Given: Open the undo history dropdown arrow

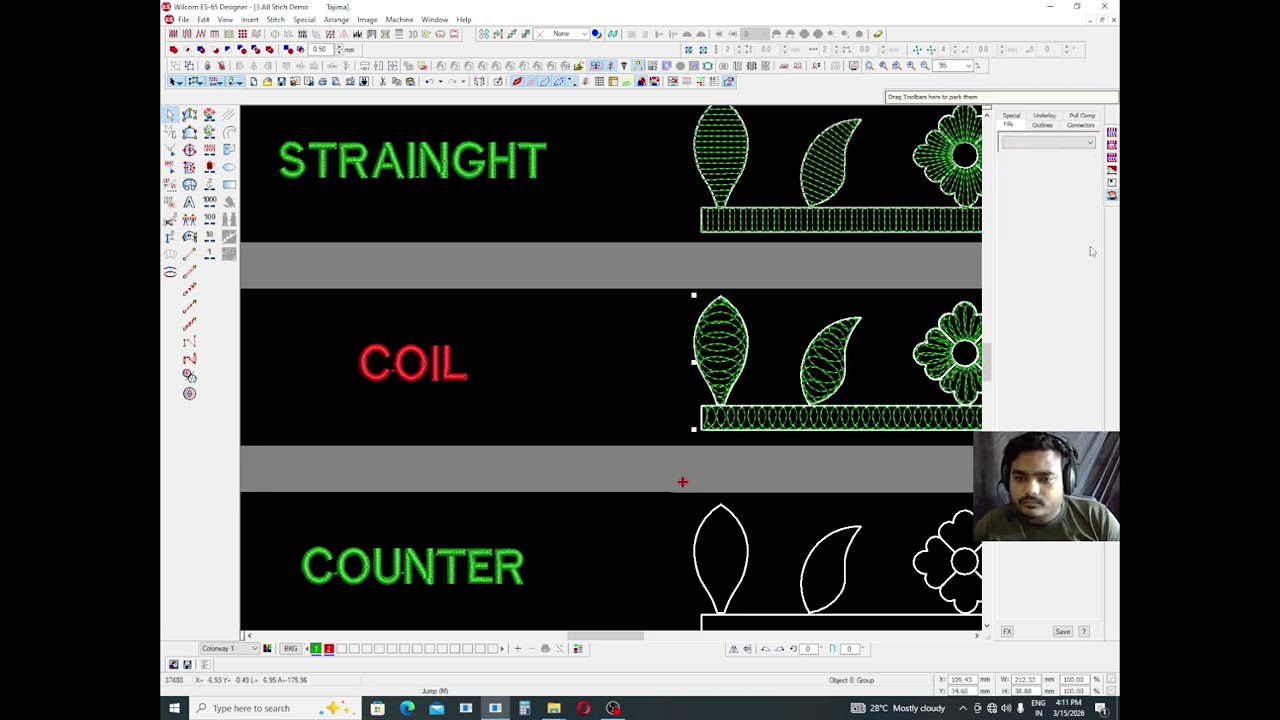Looking at the screenshot, I should (x=439, y=82).
